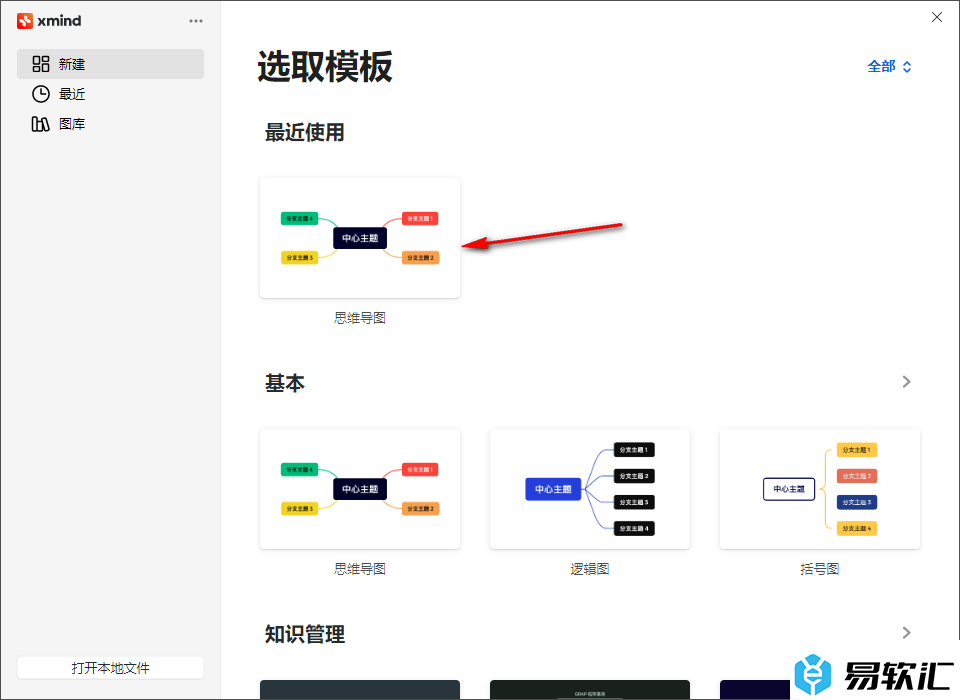This screenshot has width=960, height=700.
Task: Select the 新建 sidebar item
Action: [110, 64]
